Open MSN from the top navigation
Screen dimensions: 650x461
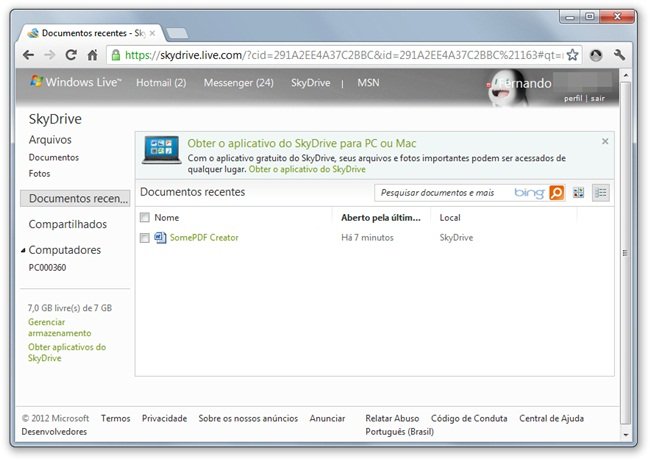[368, 82]
